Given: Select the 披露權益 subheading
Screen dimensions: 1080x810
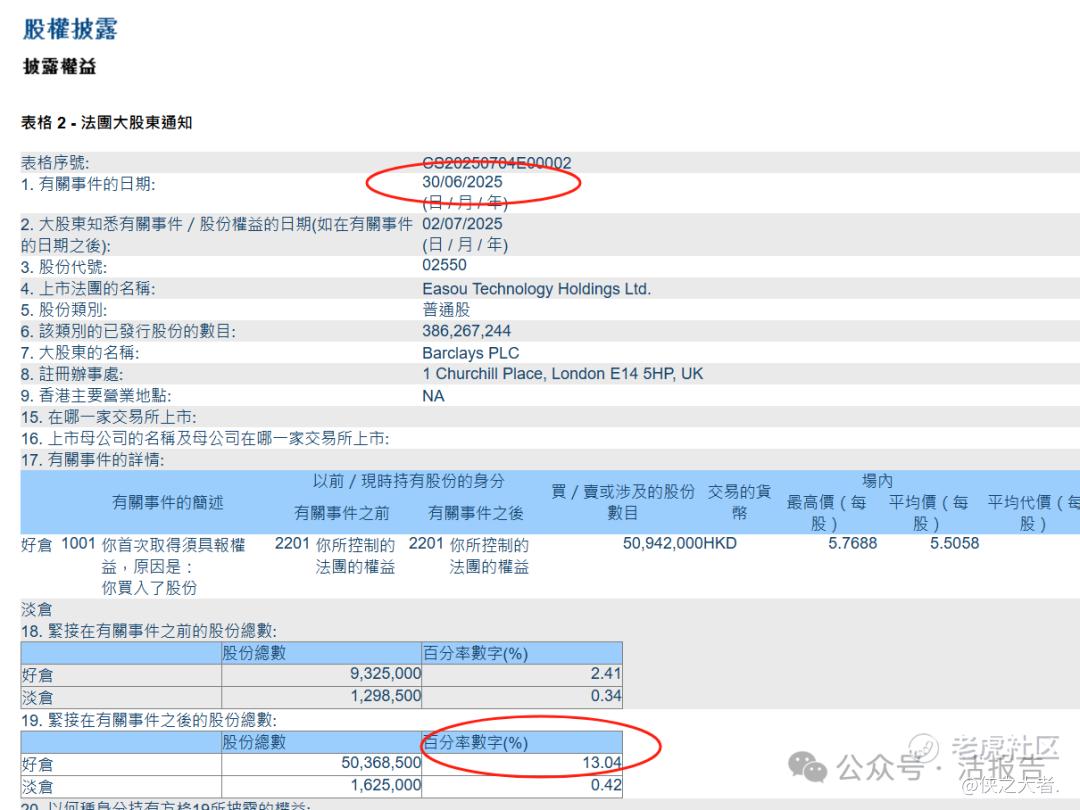Looking at the screenshot, I should pyautogui.click(x=59, y=67).
